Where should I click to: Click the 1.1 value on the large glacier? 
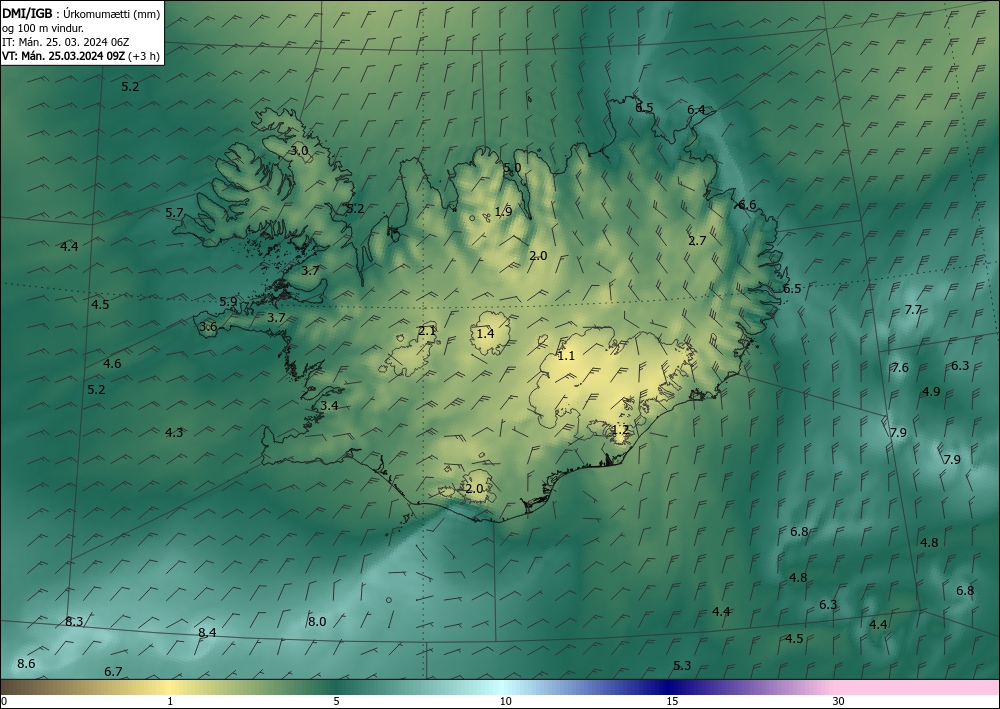click(x=566, y=356)
